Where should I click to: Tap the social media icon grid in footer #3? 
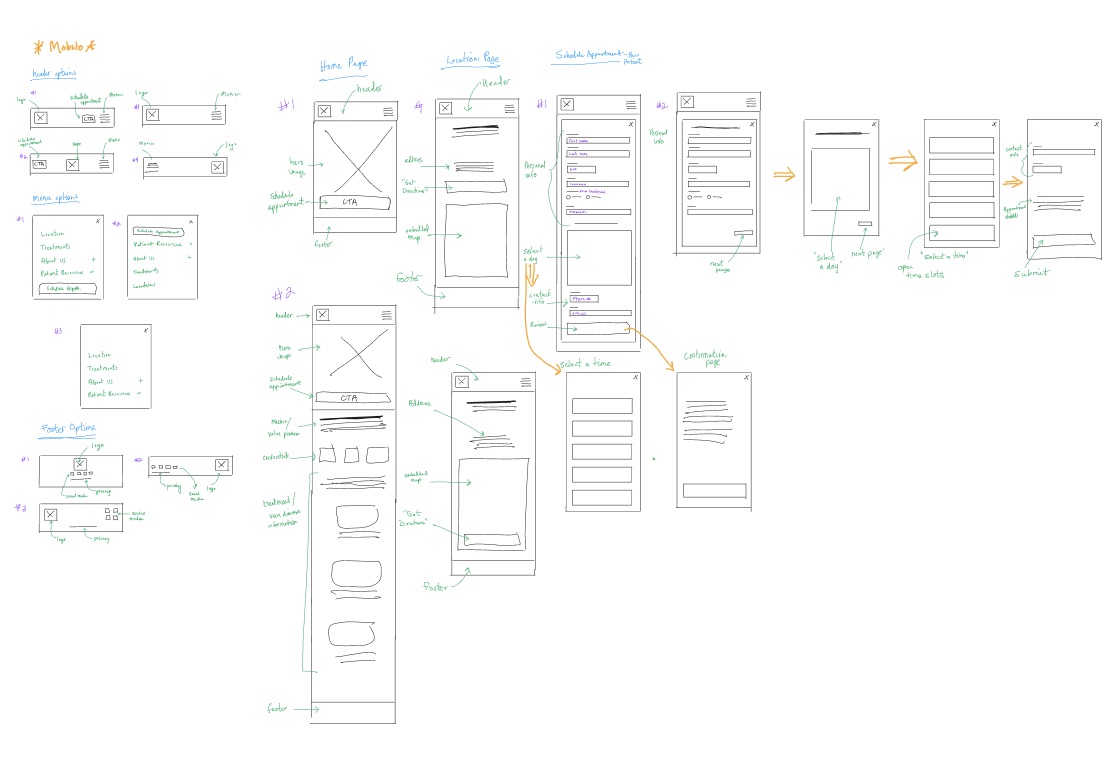pos(111,513)
